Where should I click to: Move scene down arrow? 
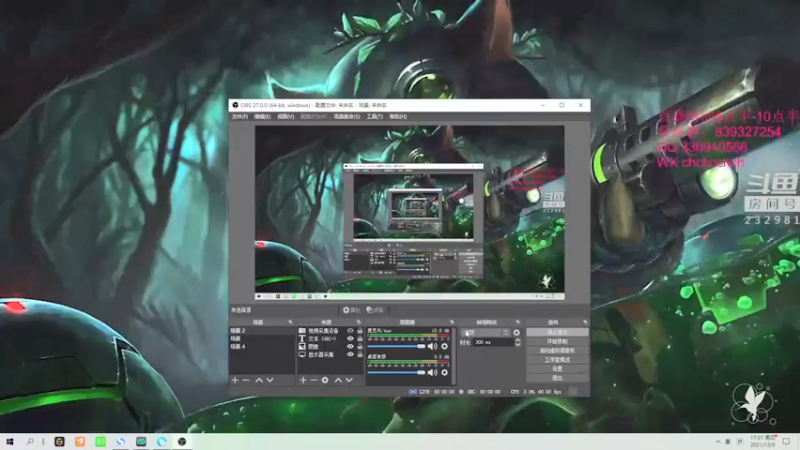(x=270, y=380)
